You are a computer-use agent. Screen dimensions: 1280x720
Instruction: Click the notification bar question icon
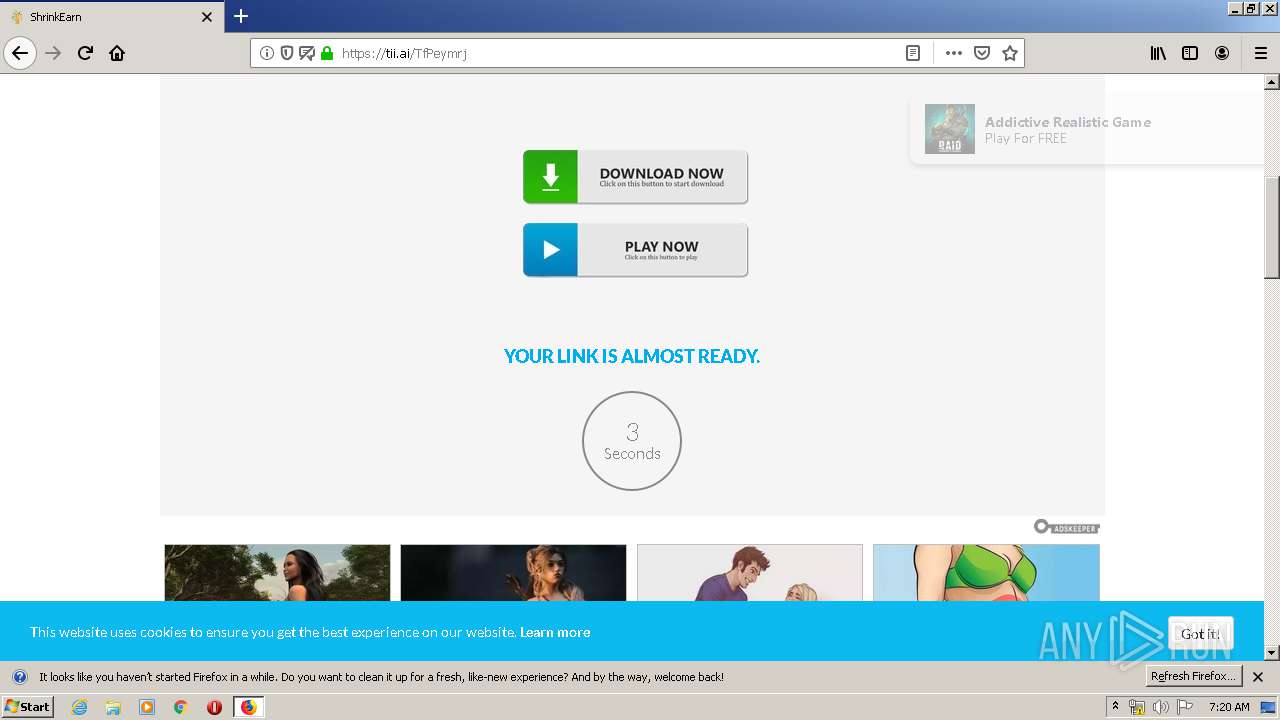tap(19, 677)
